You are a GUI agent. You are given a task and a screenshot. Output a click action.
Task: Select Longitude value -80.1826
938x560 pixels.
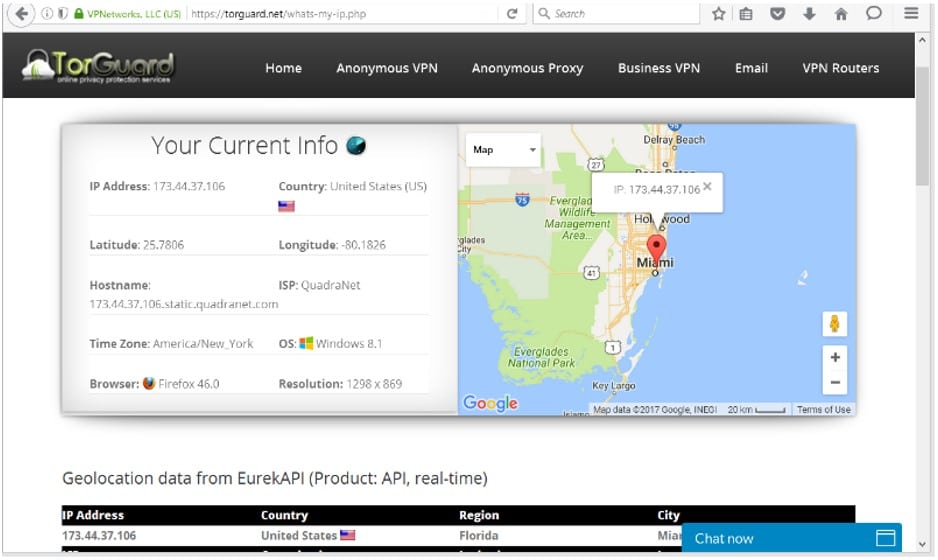[364, 245]
